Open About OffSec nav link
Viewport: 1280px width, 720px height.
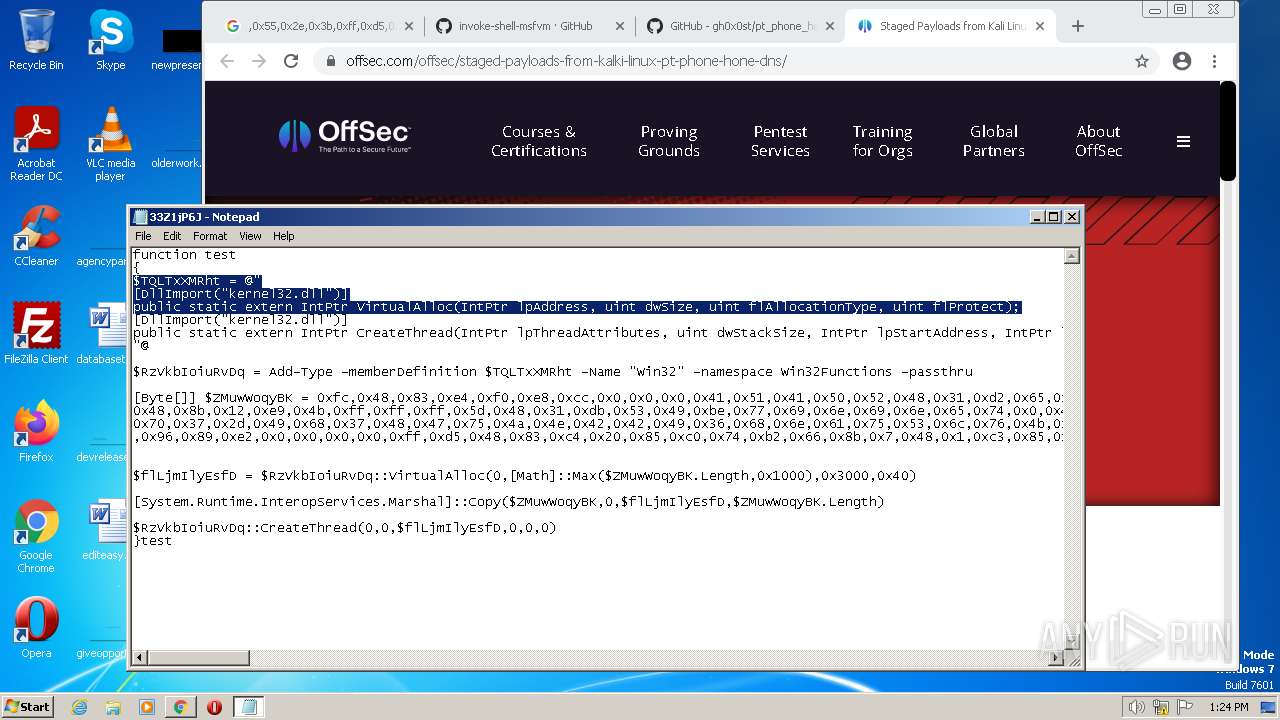pos(1098,141)
